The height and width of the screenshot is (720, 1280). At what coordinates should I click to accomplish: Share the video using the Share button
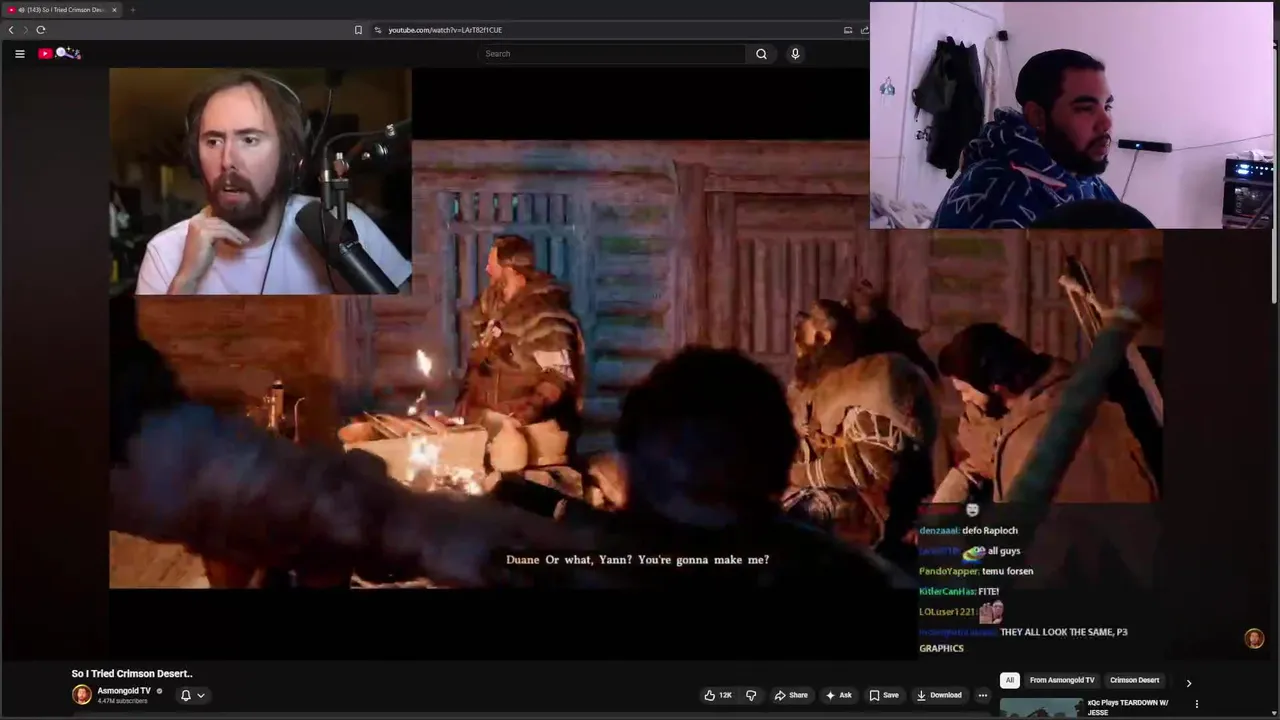tap(791, 695)
